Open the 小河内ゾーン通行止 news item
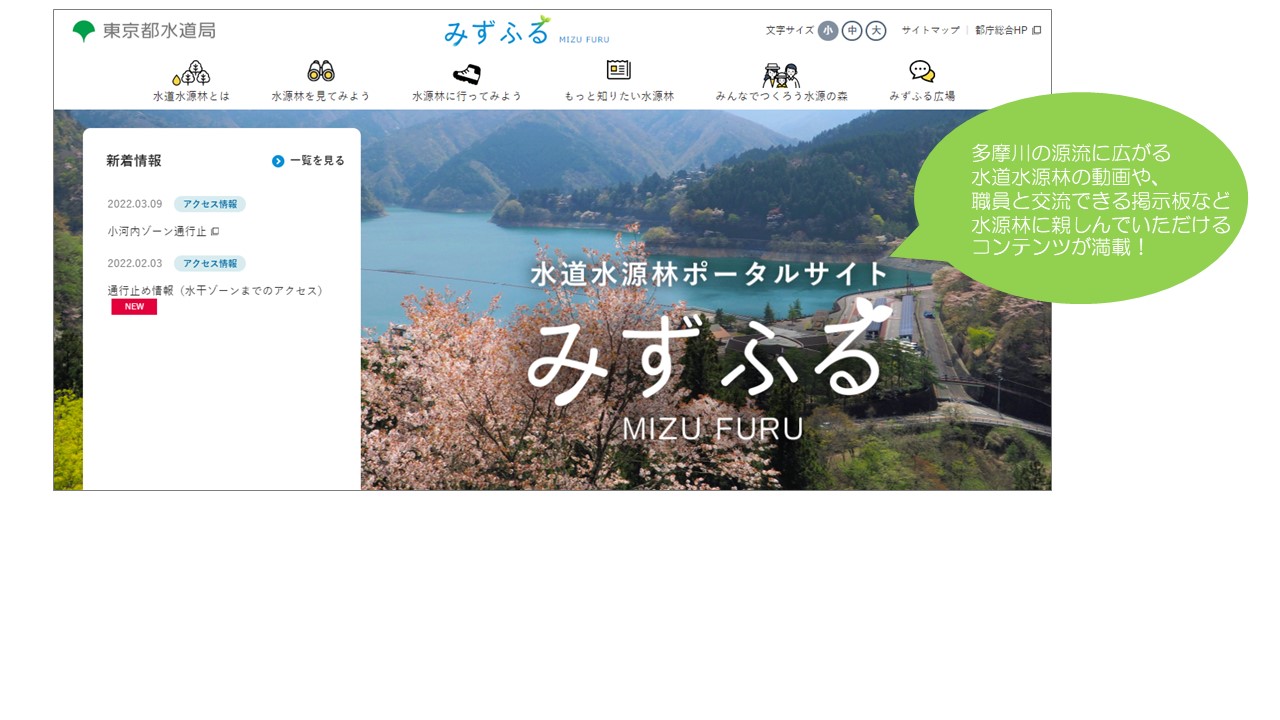The width and height of the screenshot is (1280, 720). (157, 231)
